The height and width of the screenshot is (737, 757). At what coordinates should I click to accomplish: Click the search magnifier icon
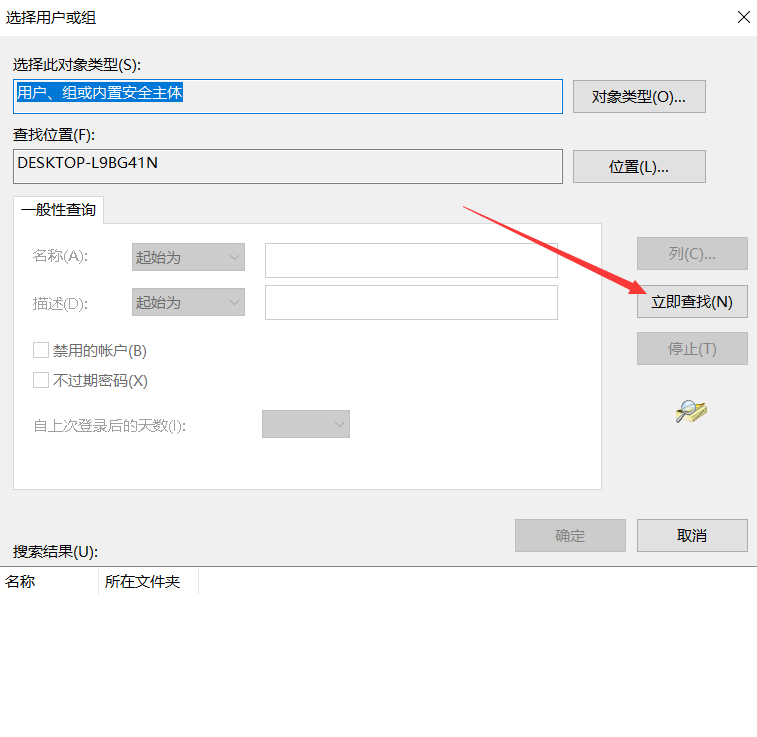[x=691, y=411]
